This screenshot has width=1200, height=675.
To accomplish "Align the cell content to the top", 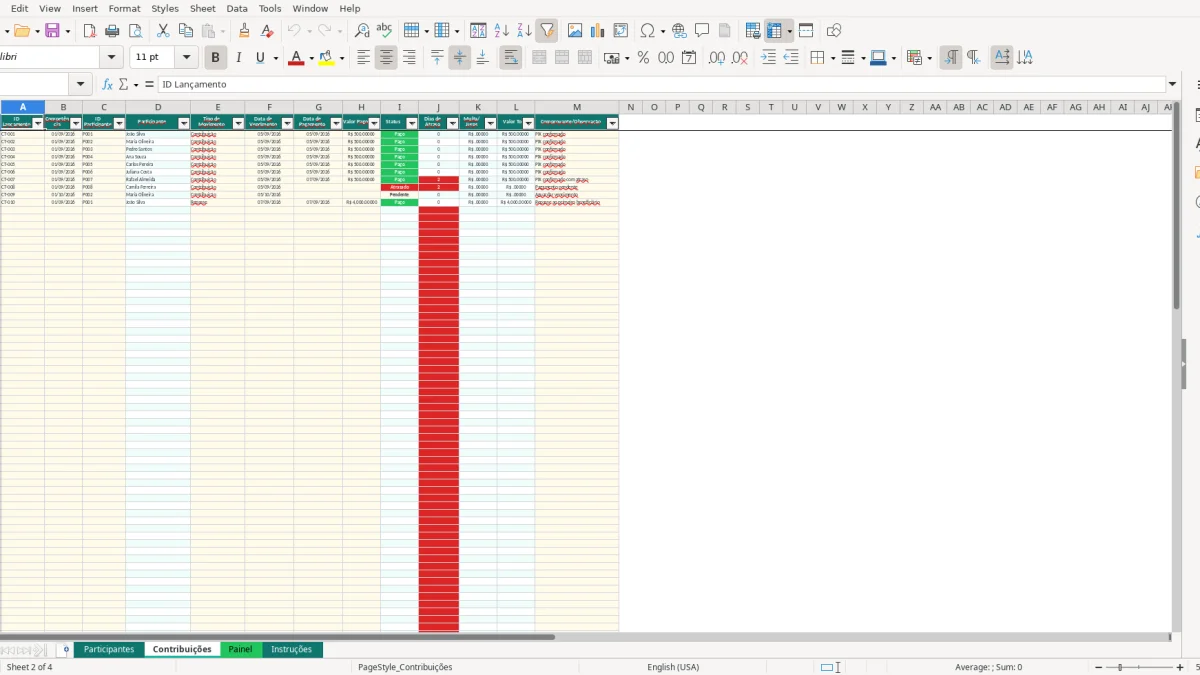I will click(437, 58).
